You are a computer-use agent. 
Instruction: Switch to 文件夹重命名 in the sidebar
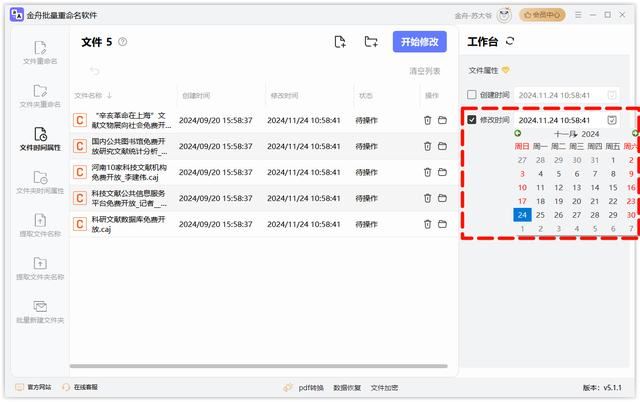[x=40, y=96]
